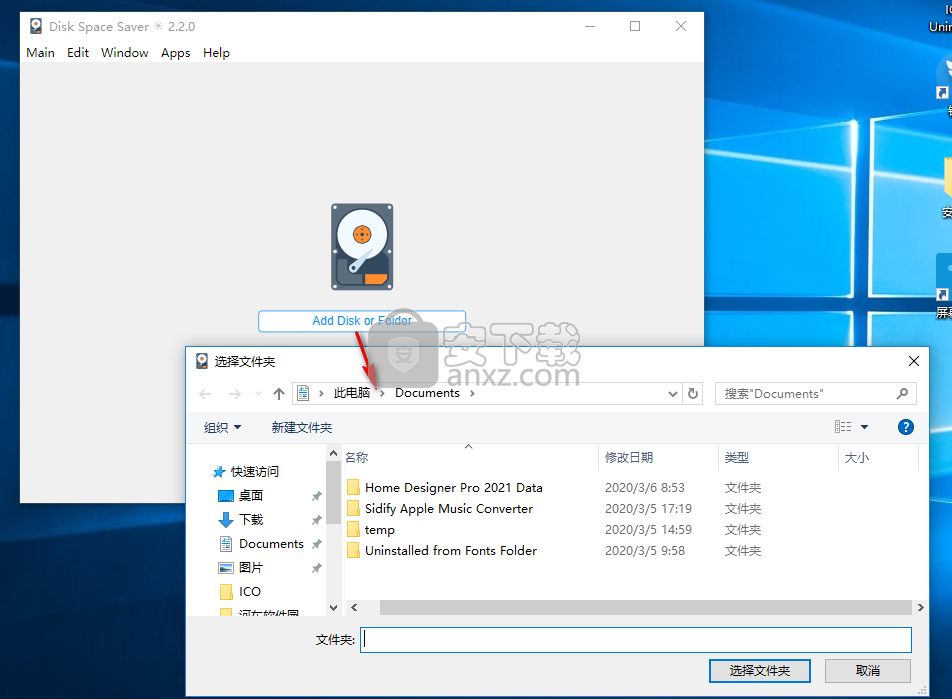Open the 组织 dropdown menu
952x699 pixels.
222,428
